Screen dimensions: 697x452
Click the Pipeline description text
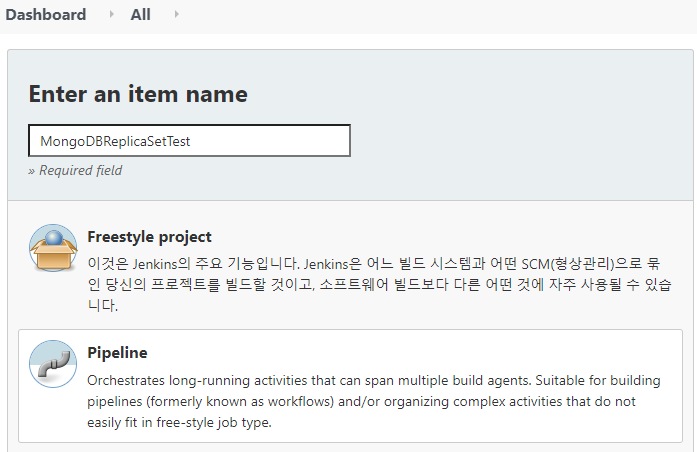374,401
